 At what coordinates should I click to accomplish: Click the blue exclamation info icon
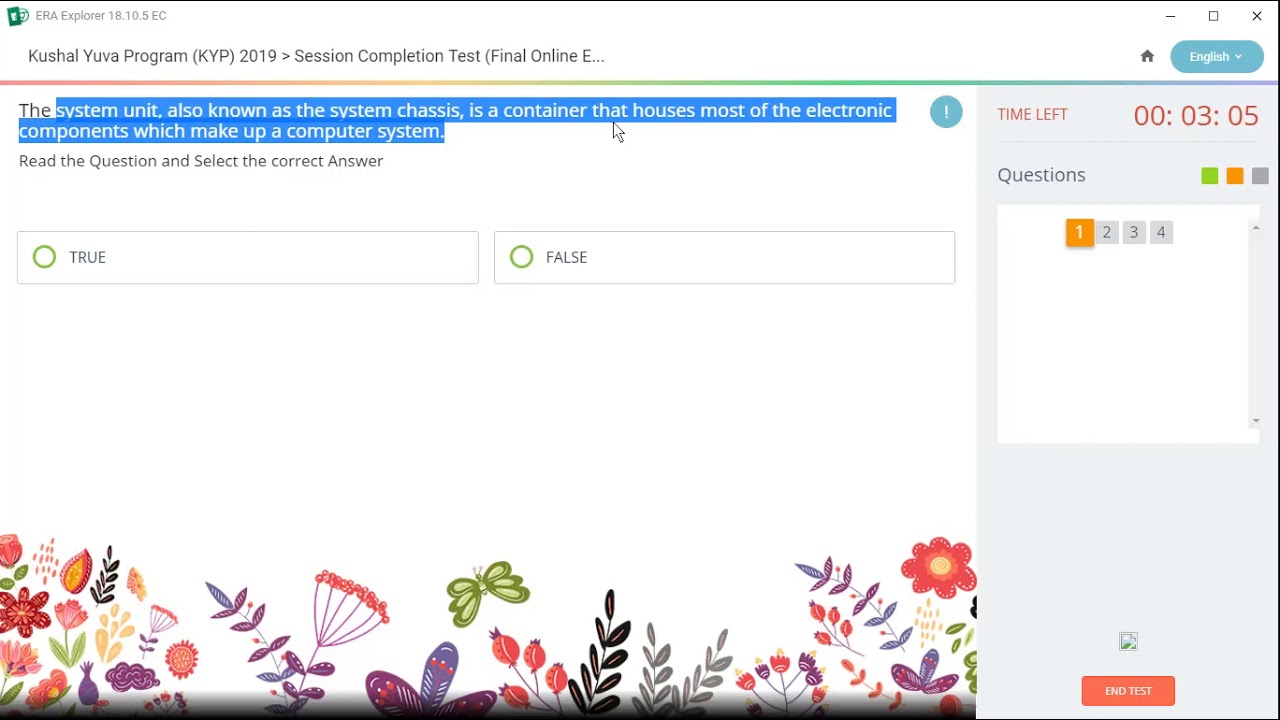pyautogui.click(x=946, y=112)
